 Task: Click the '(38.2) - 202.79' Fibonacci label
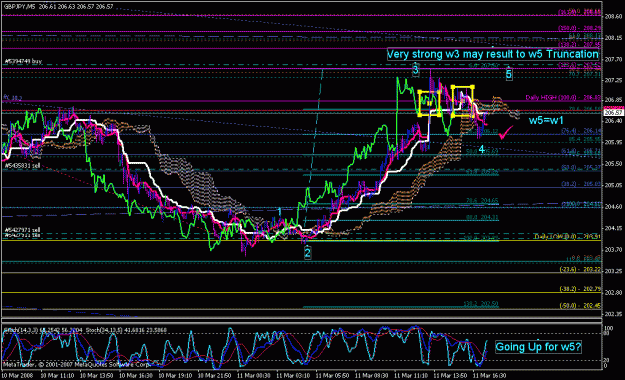pos(580,289)
